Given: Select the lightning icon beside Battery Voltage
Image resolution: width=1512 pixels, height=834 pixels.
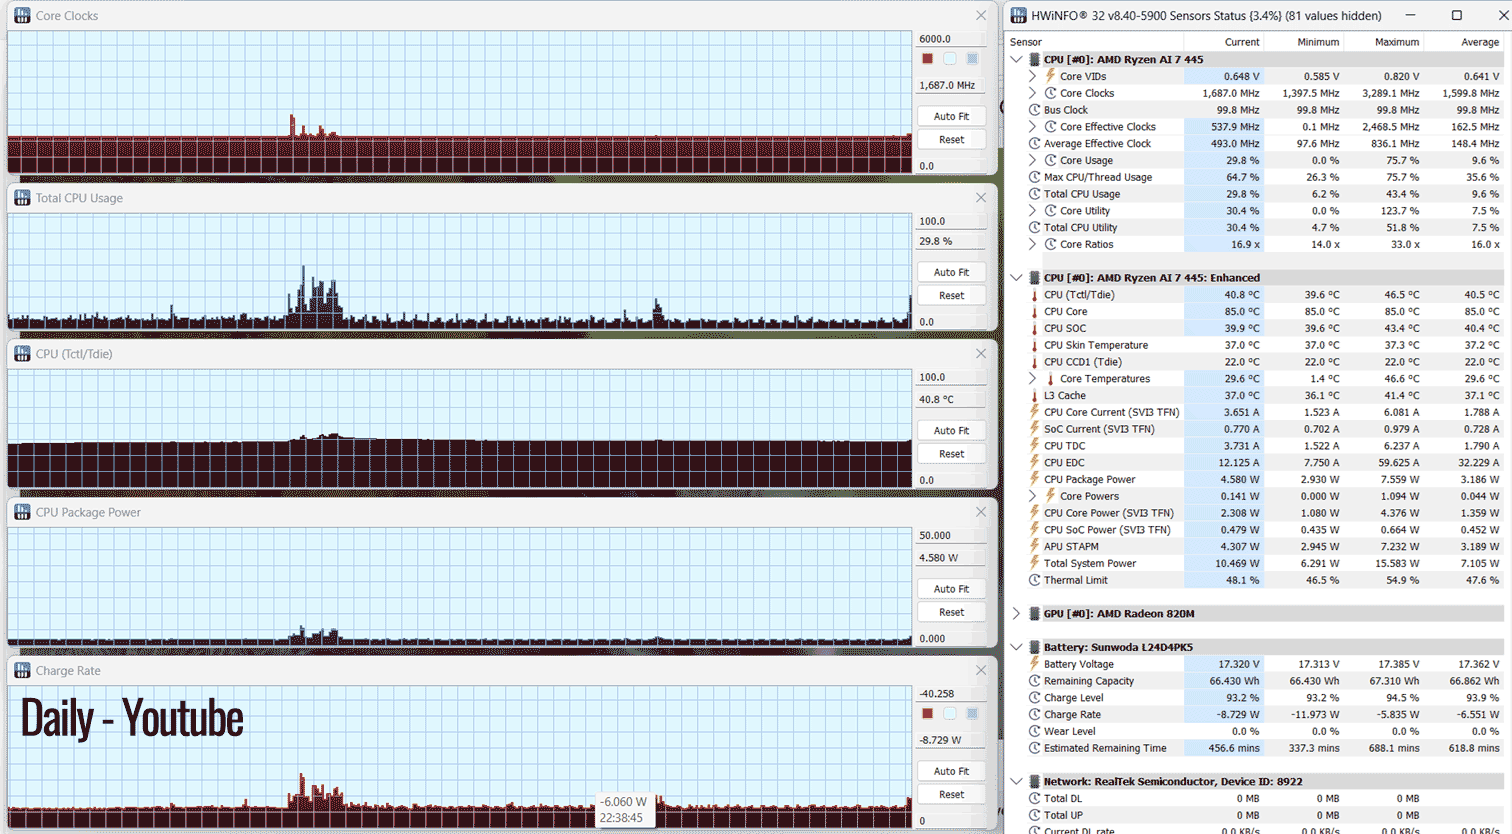Looking at the screenshot, I should tap(1035, 664).
